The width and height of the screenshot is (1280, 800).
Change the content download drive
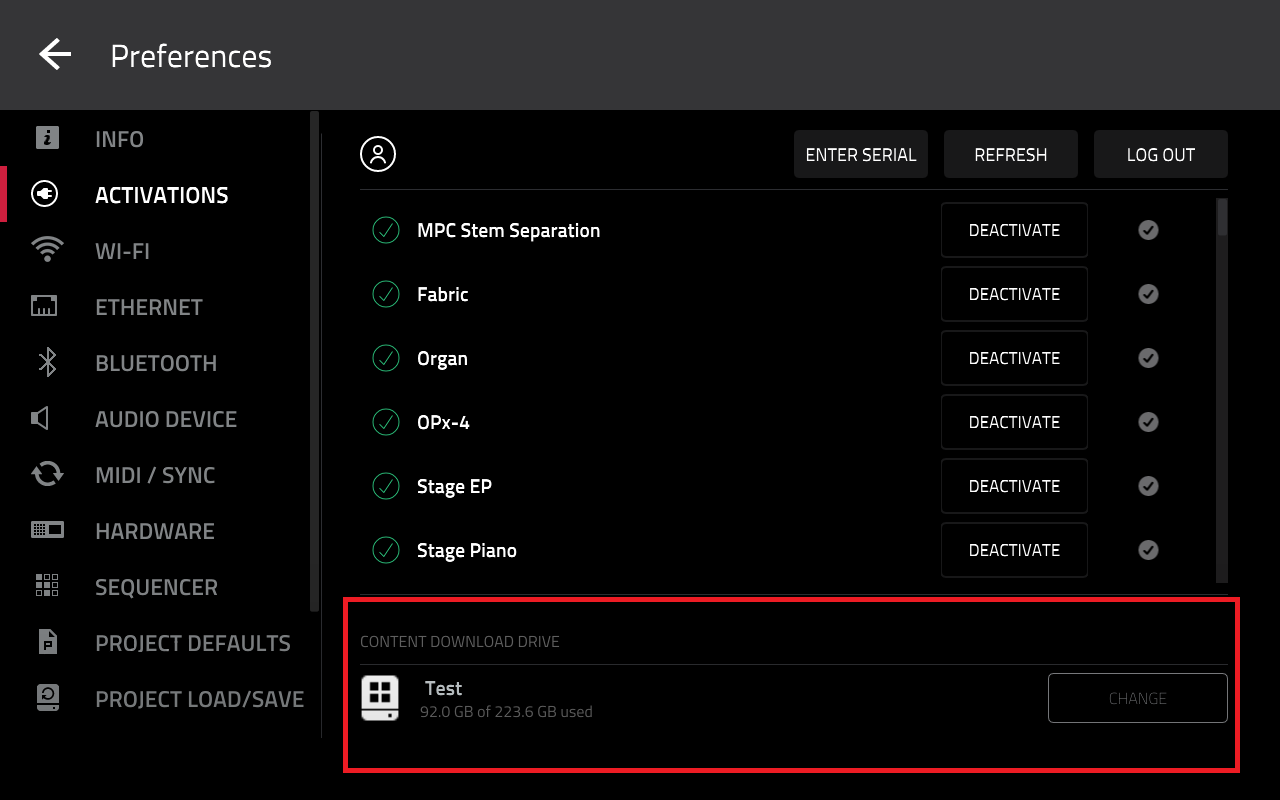(1138, 698)
